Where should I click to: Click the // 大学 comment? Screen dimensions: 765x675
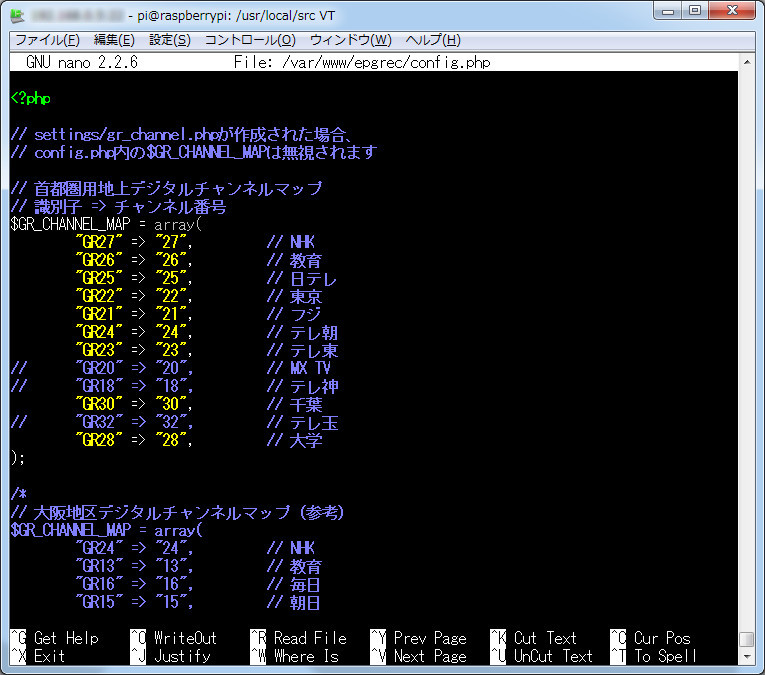(295, 440)
